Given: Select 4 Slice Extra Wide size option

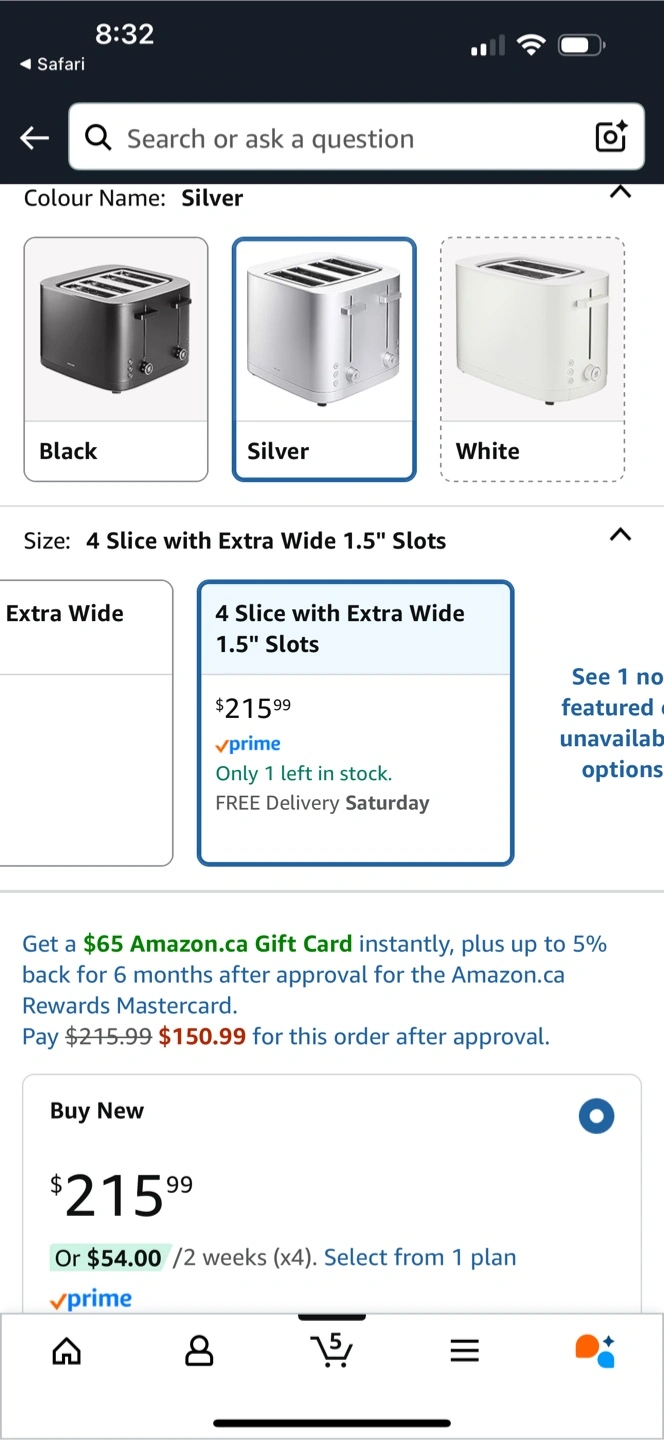Looking at the screenshot, I should (355, 722).
